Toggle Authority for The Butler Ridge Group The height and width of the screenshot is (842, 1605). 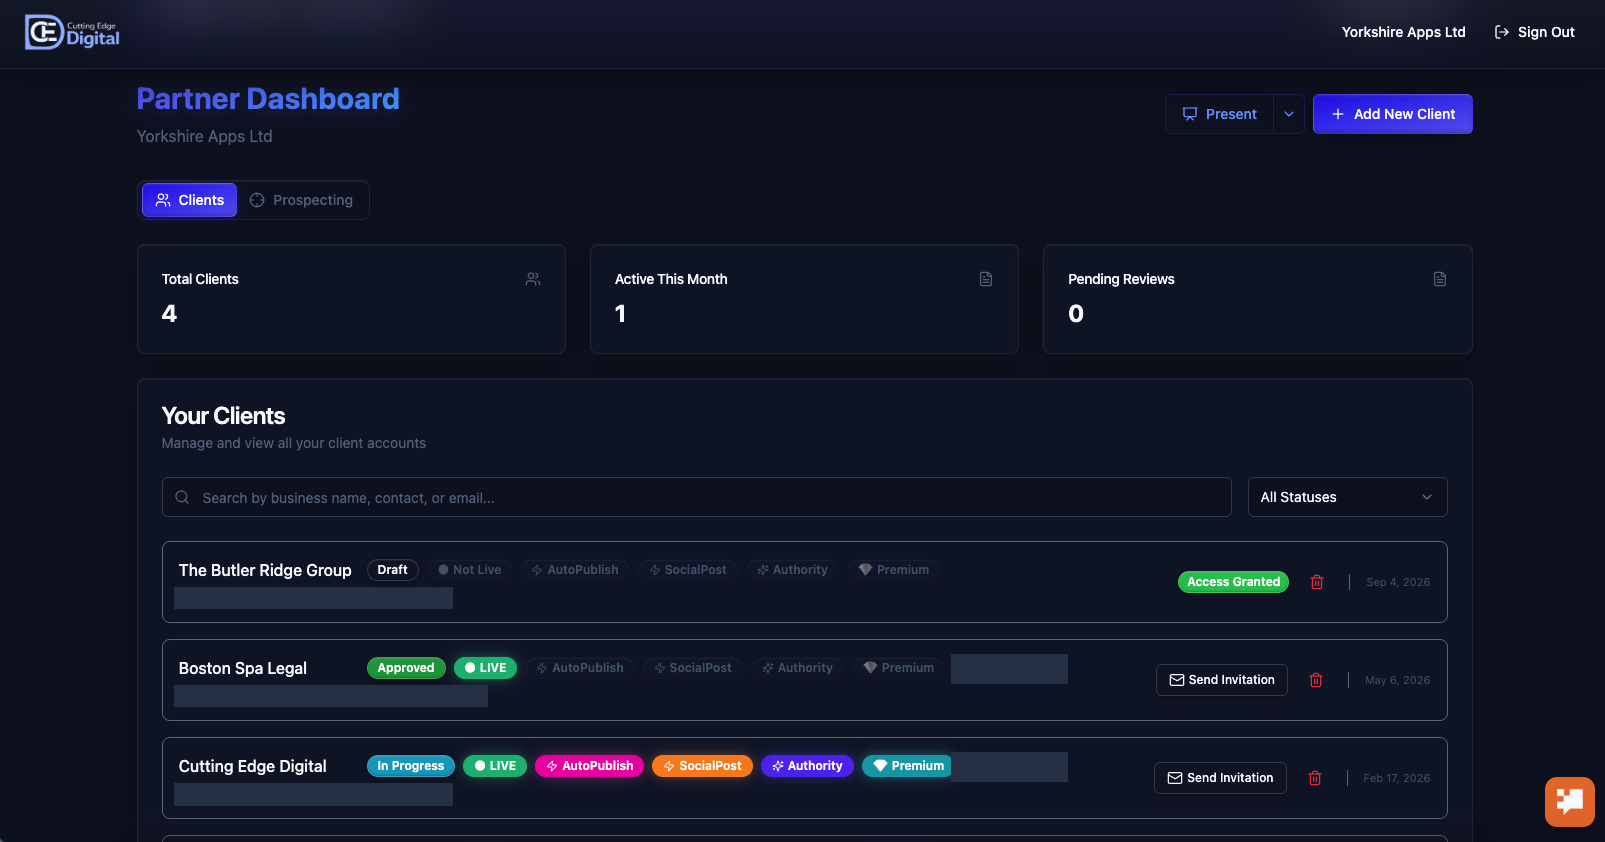tap(792, 570)
